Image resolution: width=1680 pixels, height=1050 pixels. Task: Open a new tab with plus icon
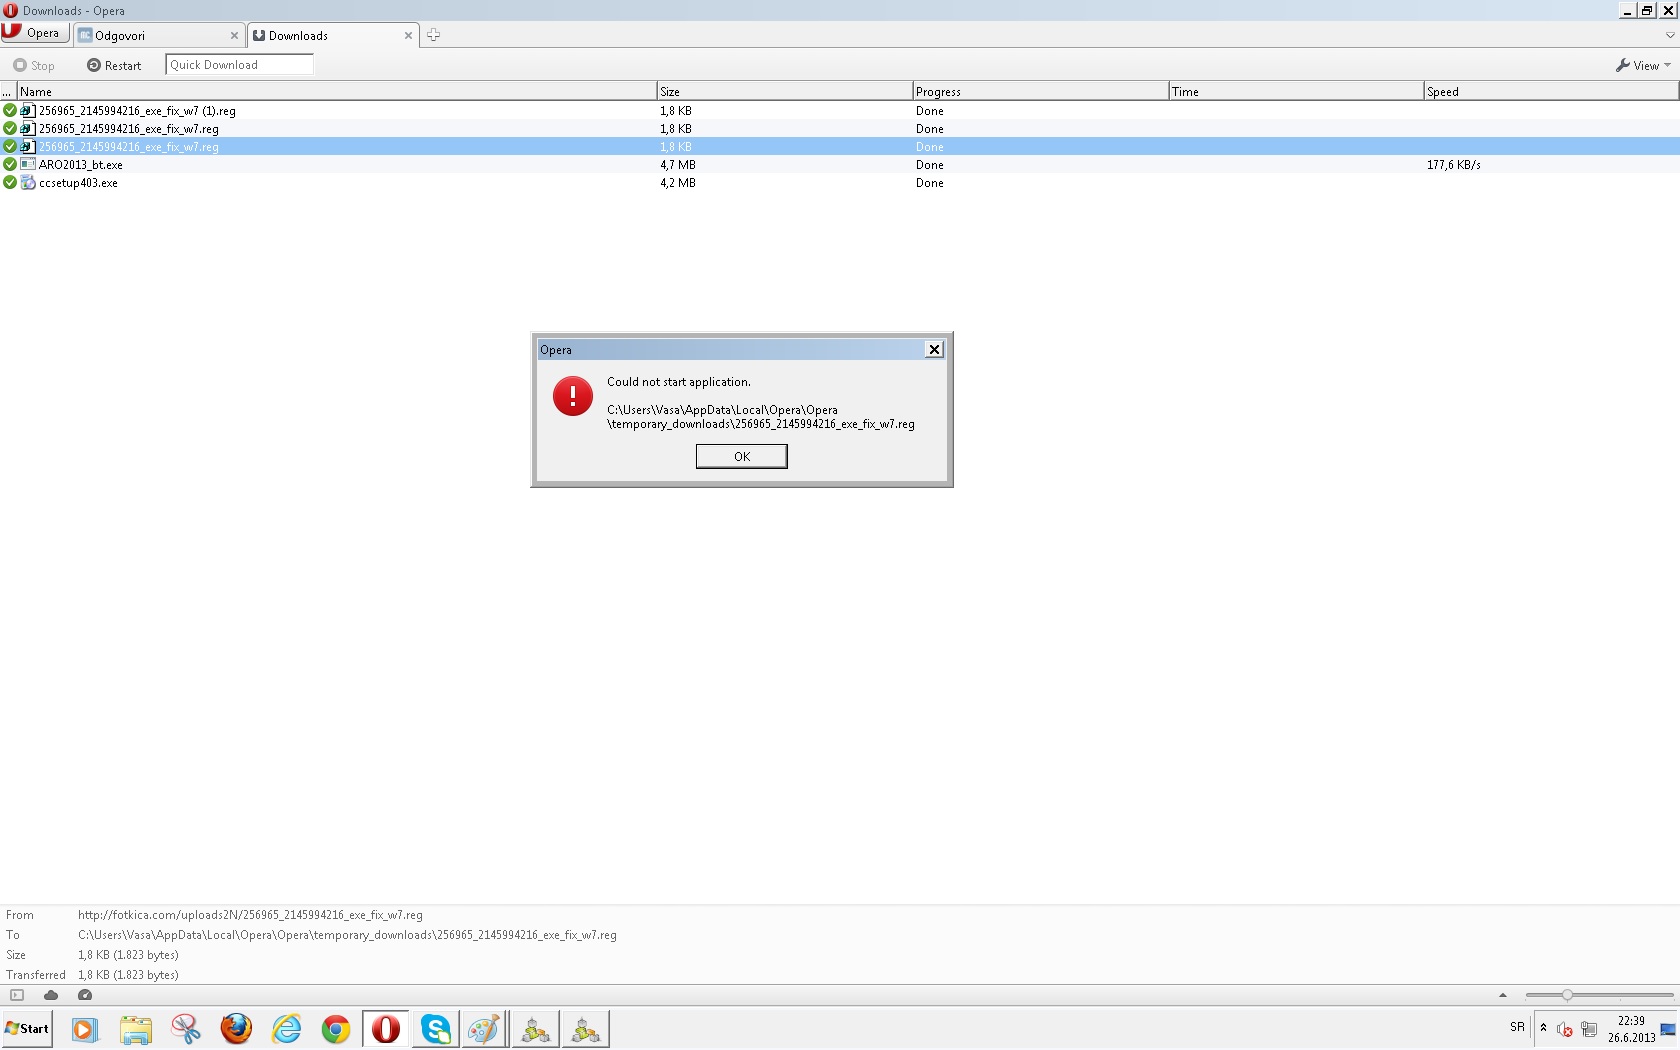pyautogui.click(x=433, y=35)
